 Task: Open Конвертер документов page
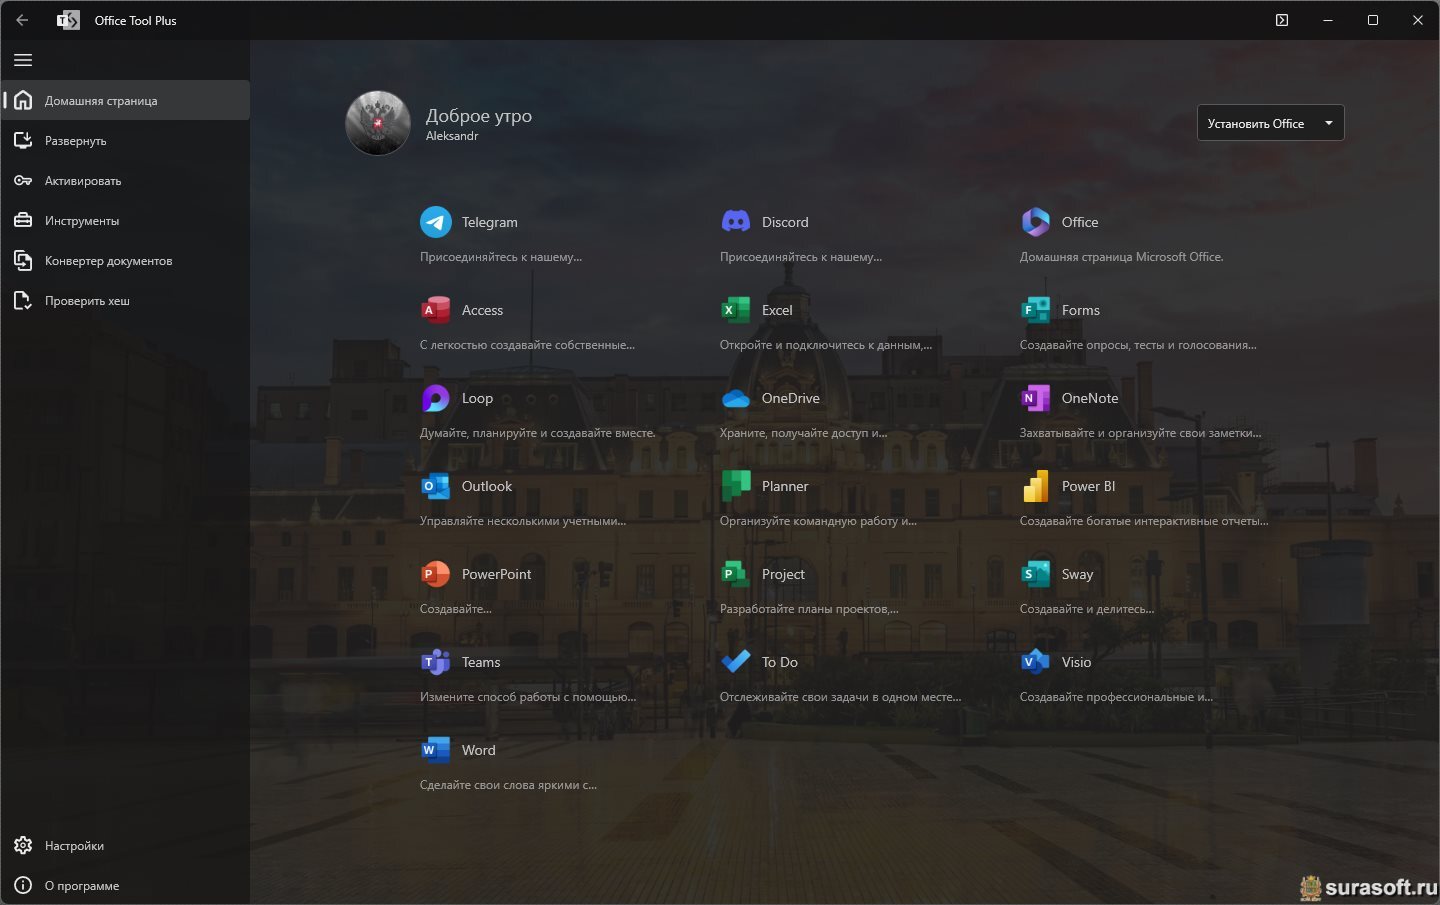tap(126, 260)
